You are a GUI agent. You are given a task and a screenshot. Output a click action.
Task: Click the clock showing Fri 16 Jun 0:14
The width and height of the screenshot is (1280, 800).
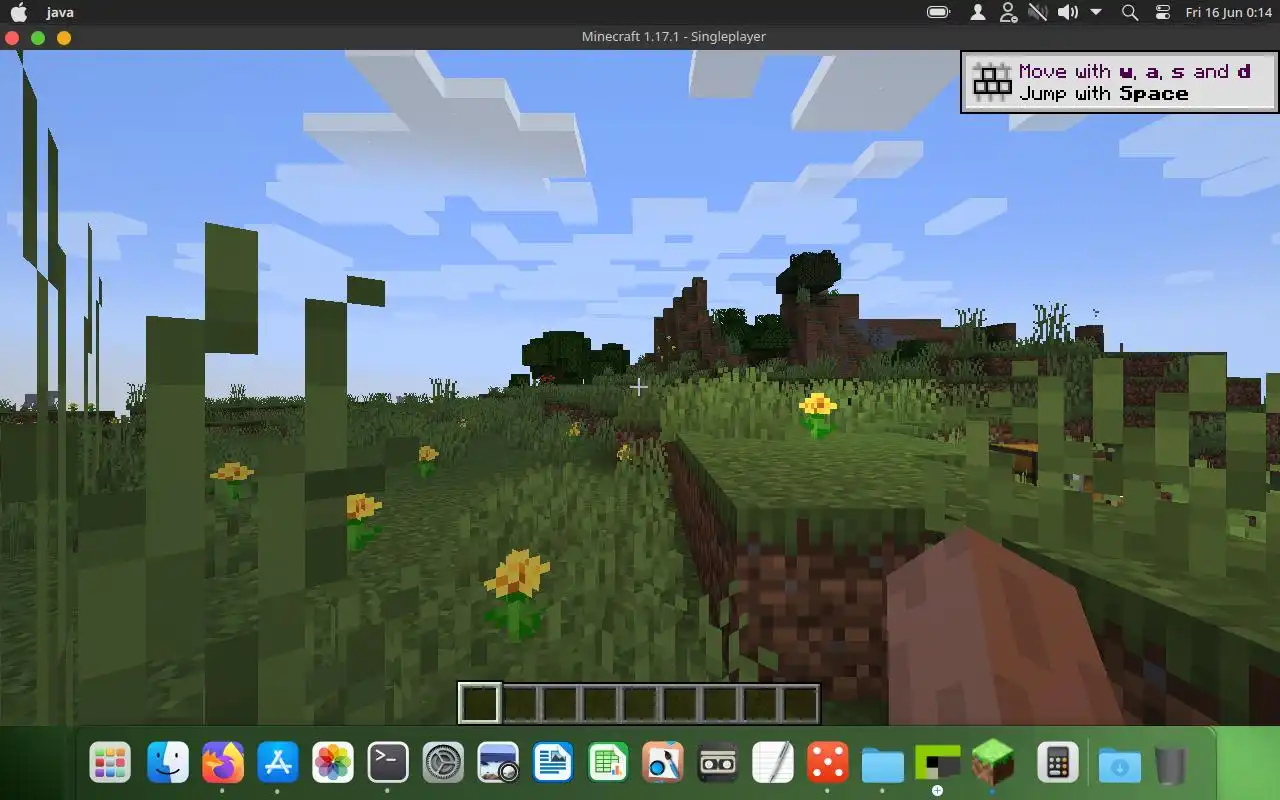click(1228, 12)
